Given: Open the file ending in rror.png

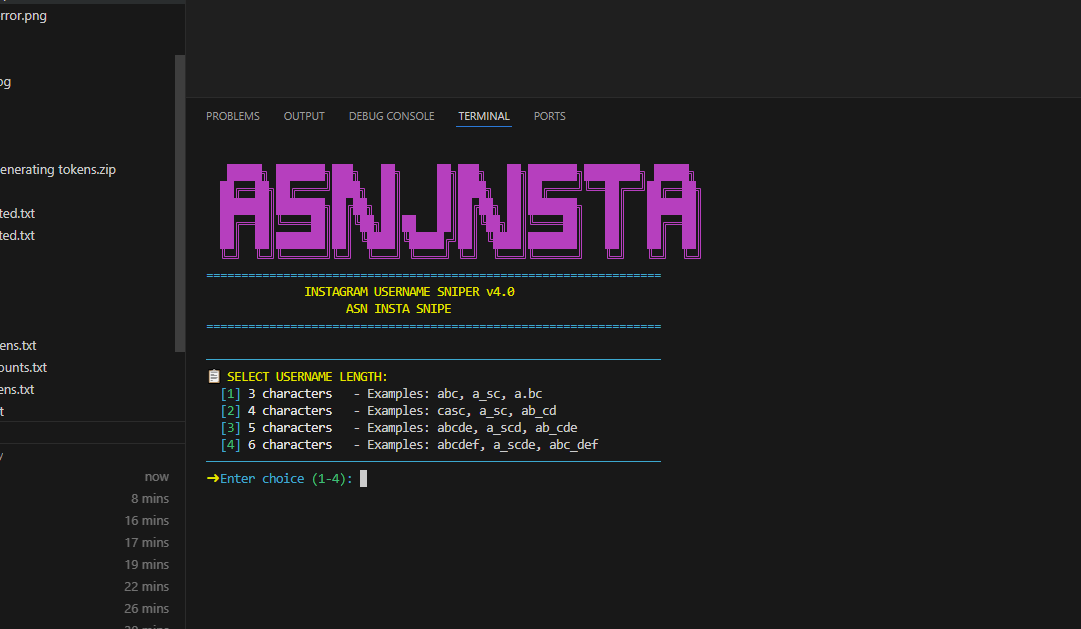Looking at the screenshot, I should [23, 15].
